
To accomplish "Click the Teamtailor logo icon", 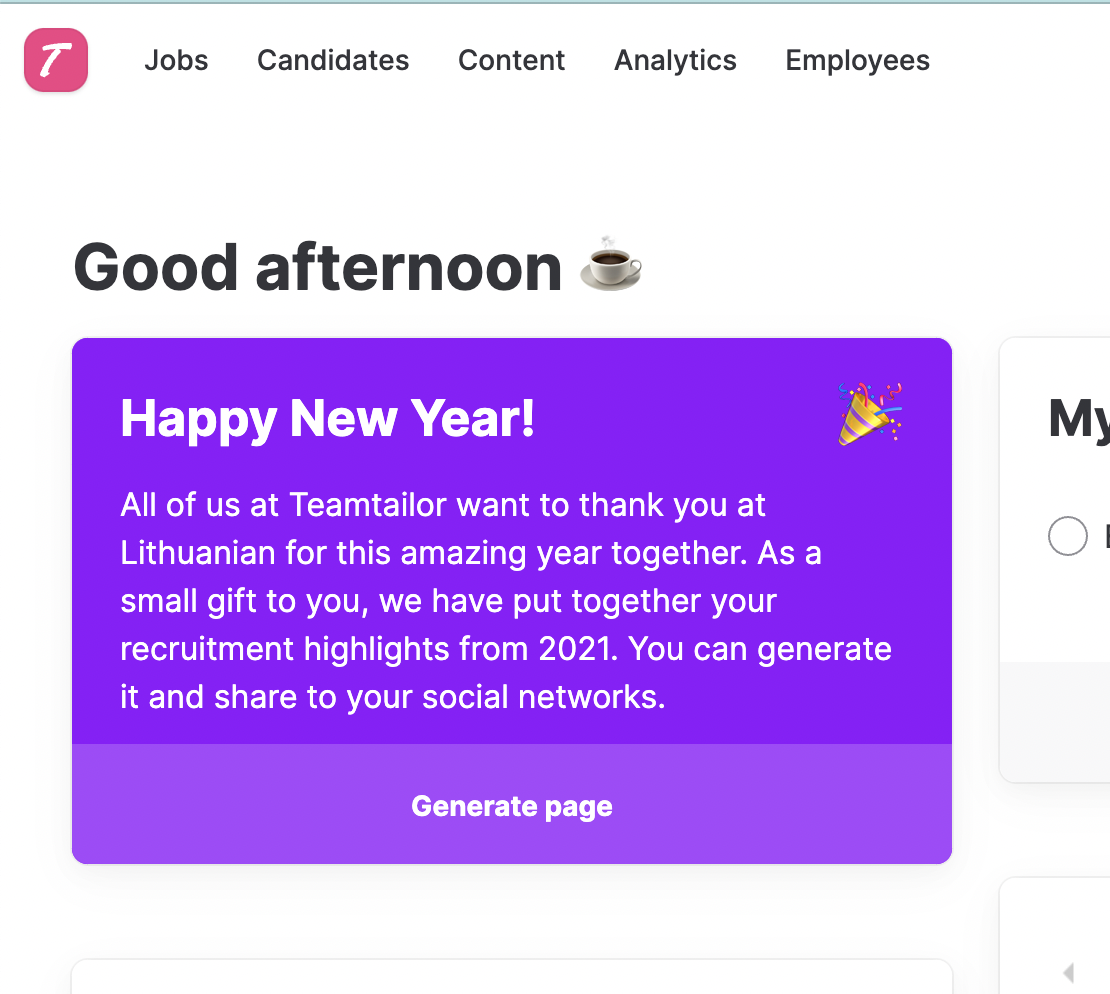I will click(56, 60).
